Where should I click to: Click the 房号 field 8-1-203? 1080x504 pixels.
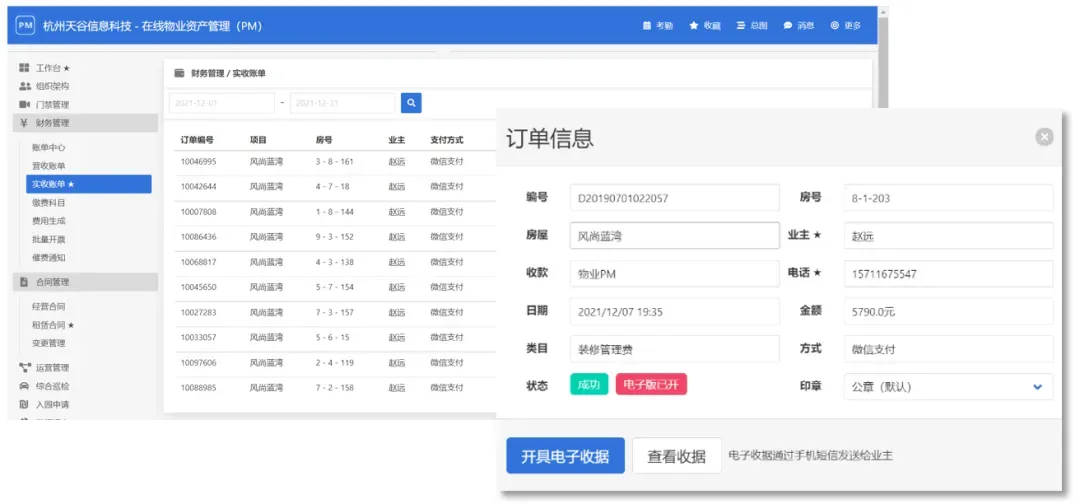point(948,198)
